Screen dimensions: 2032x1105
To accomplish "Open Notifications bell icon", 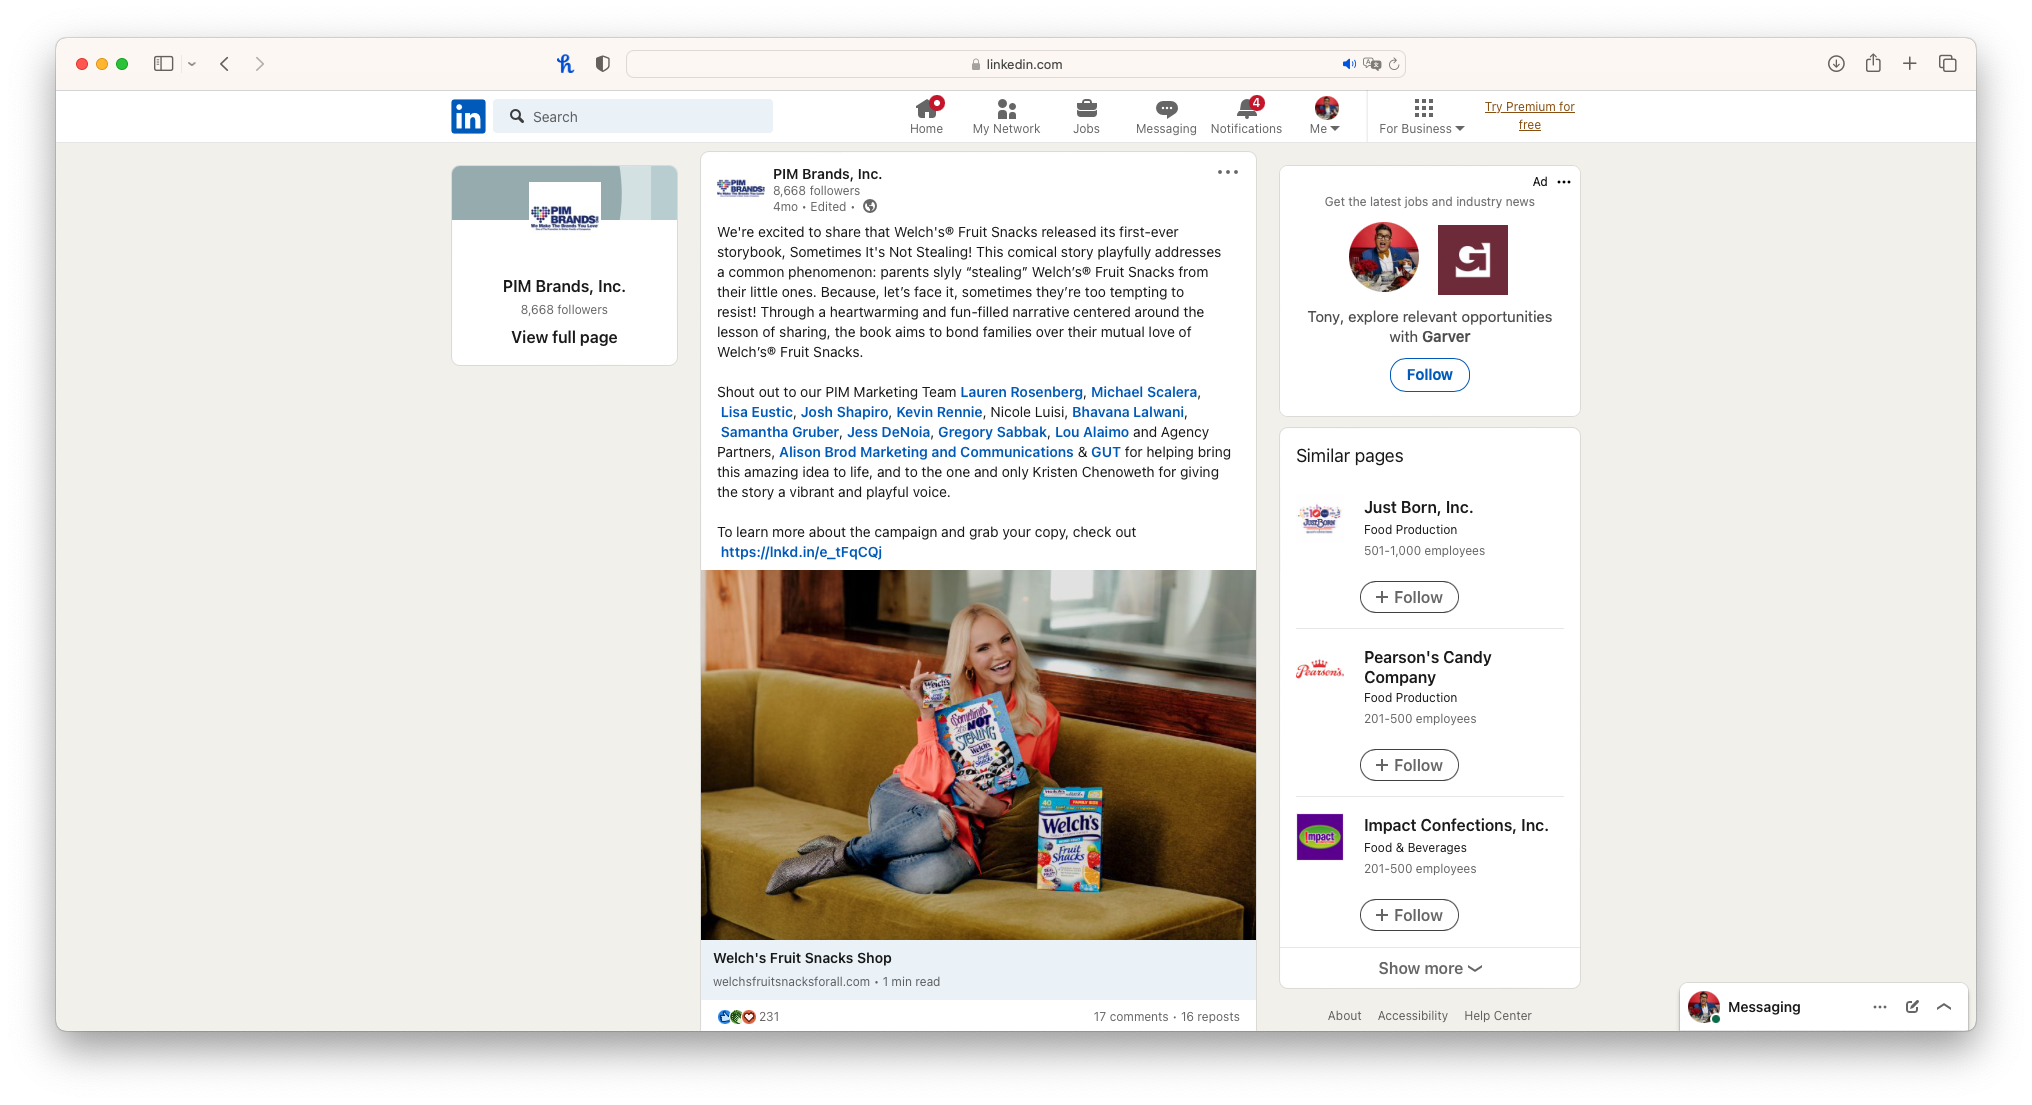I will coord(1246,116).
